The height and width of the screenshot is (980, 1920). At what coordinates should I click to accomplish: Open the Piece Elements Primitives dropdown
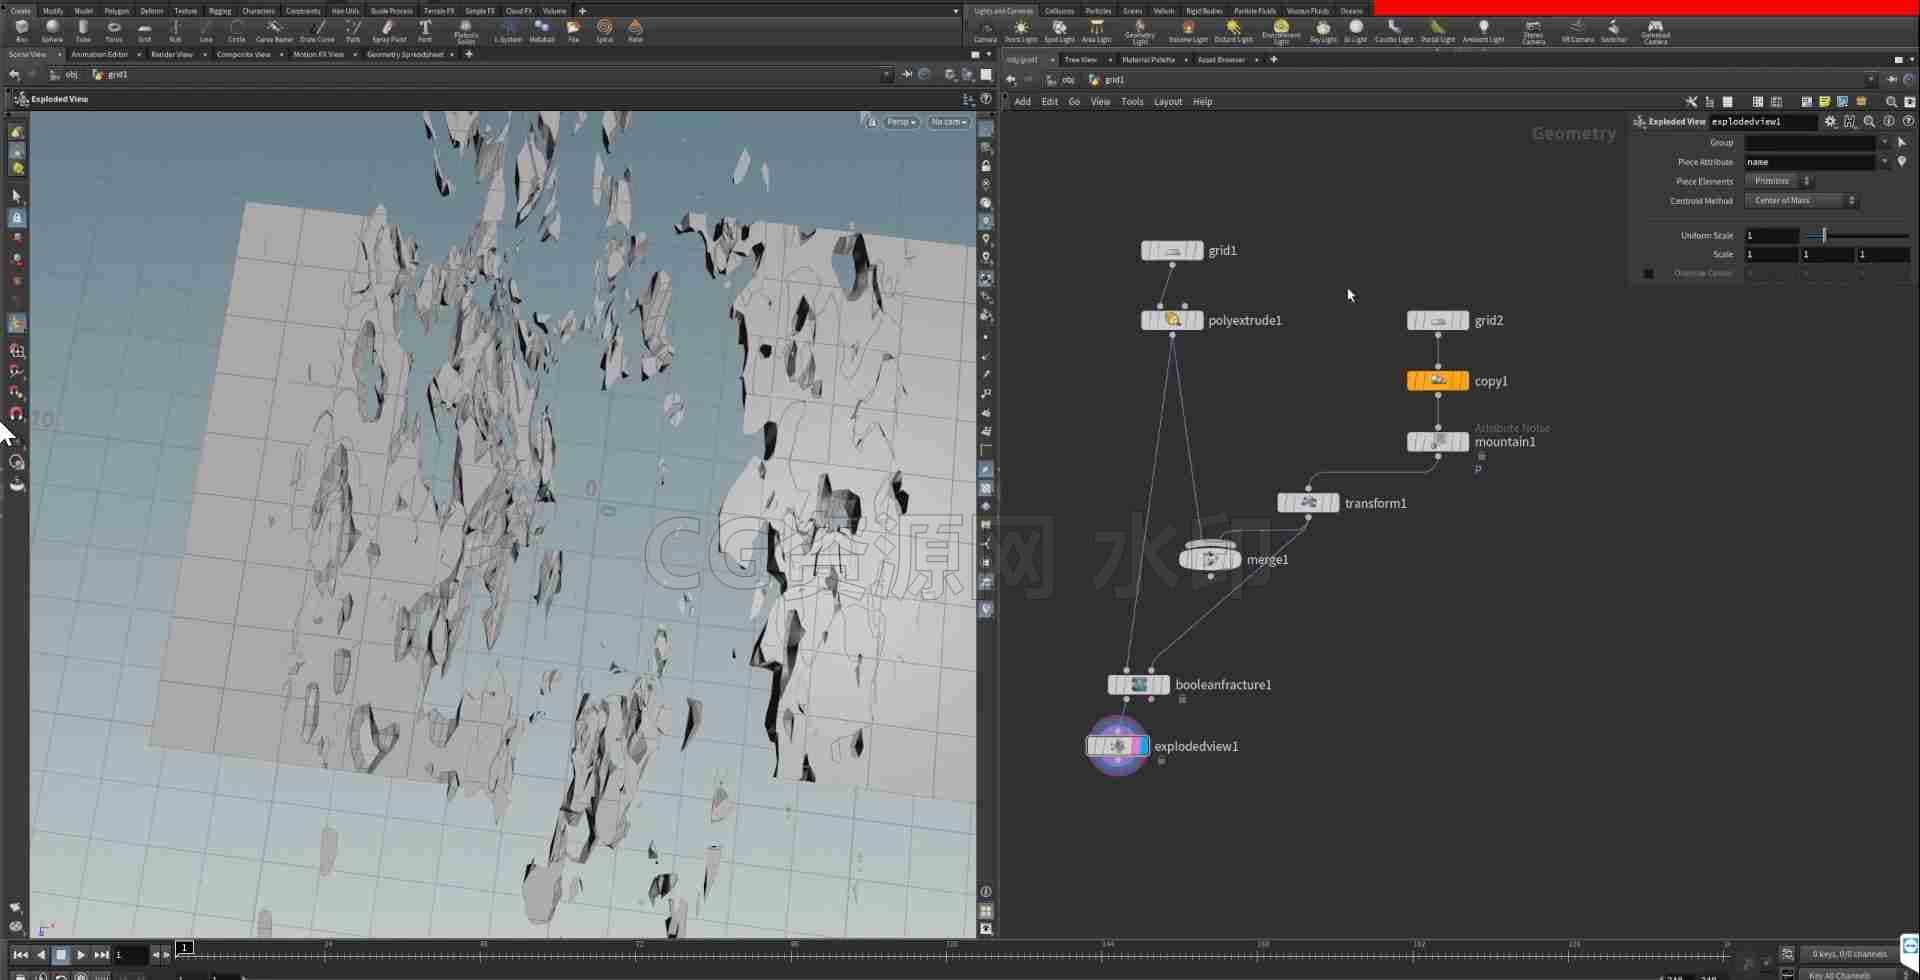(1778, 181)
